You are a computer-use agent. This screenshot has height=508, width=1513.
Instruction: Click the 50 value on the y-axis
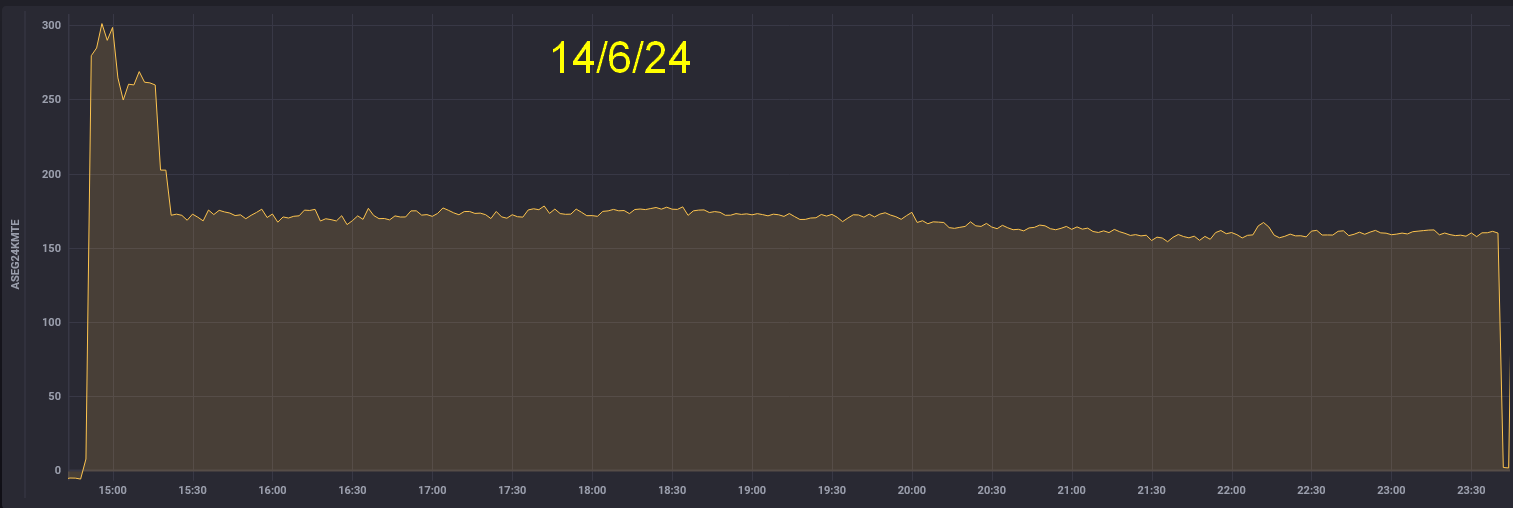(x=54, y=396)
